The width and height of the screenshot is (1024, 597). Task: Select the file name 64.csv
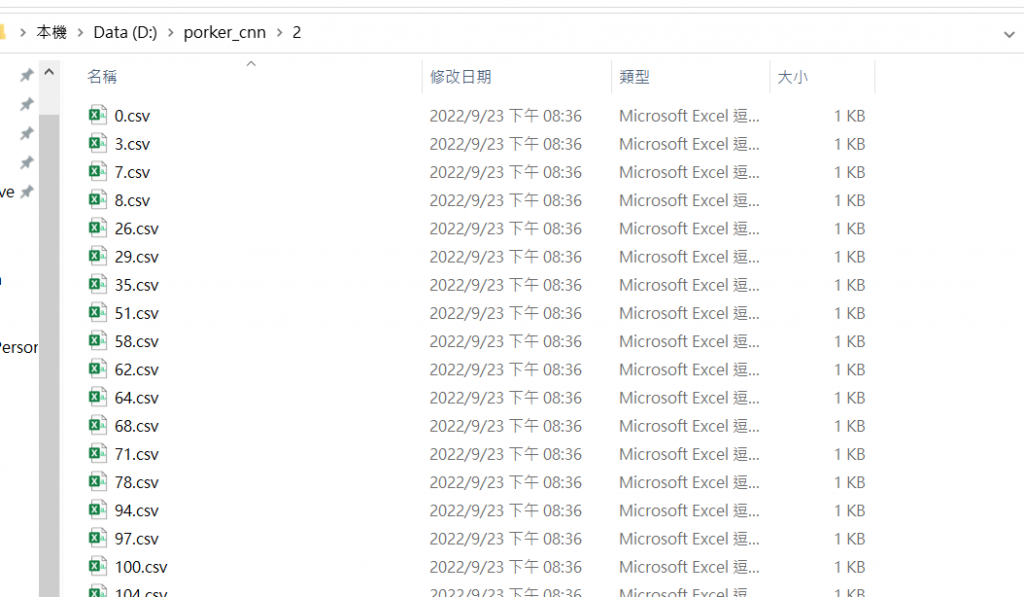click(x=136, y=397)
